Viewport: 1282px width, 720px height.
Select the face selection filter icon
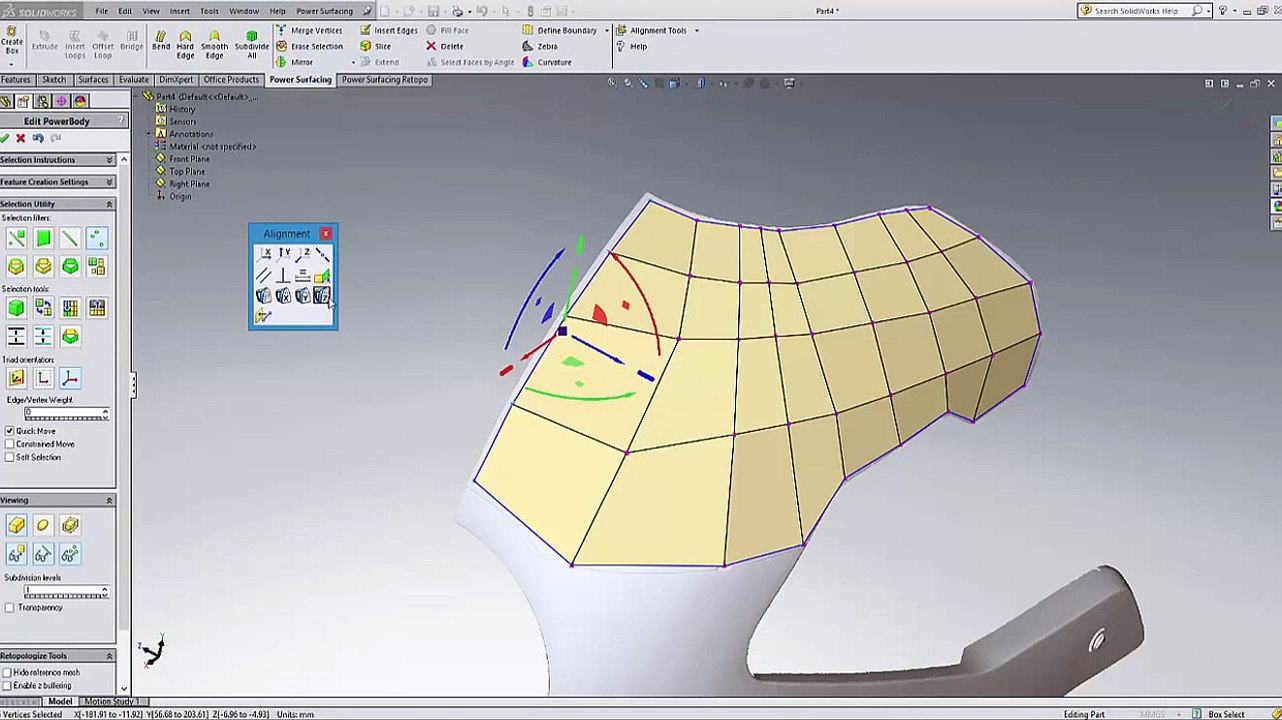(43, 238)
